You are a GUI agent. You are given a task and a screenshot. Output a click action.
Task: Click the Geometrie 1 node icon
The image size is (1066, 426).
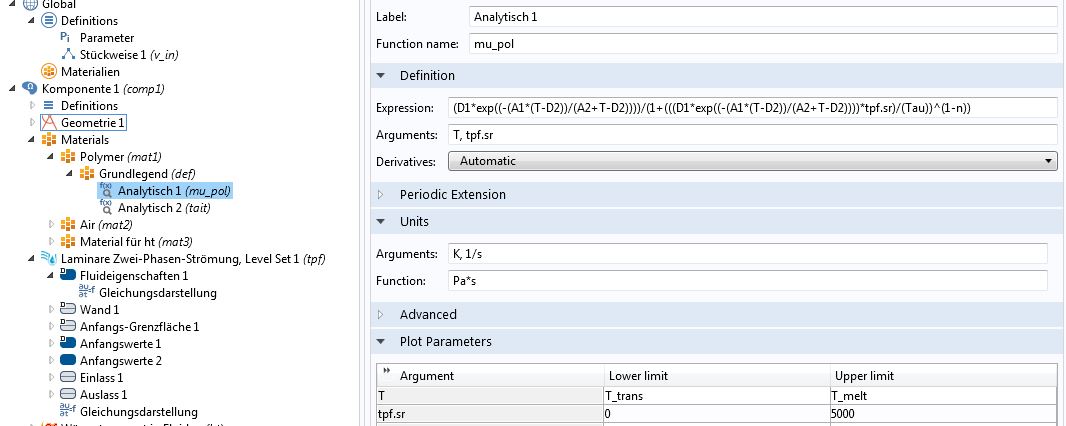click(49, 123)
